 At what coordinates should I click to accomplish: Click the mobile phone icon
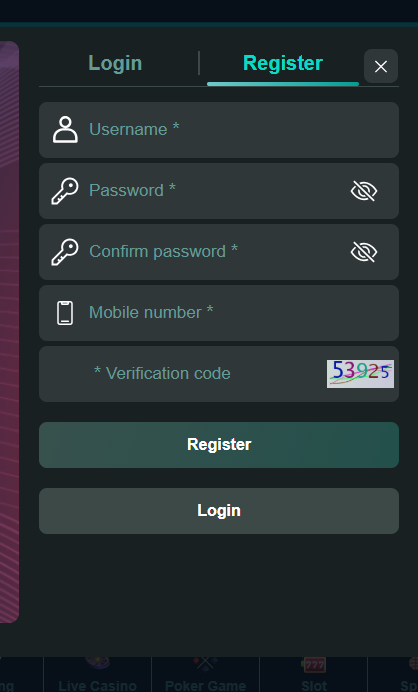(x=65, y=313)
